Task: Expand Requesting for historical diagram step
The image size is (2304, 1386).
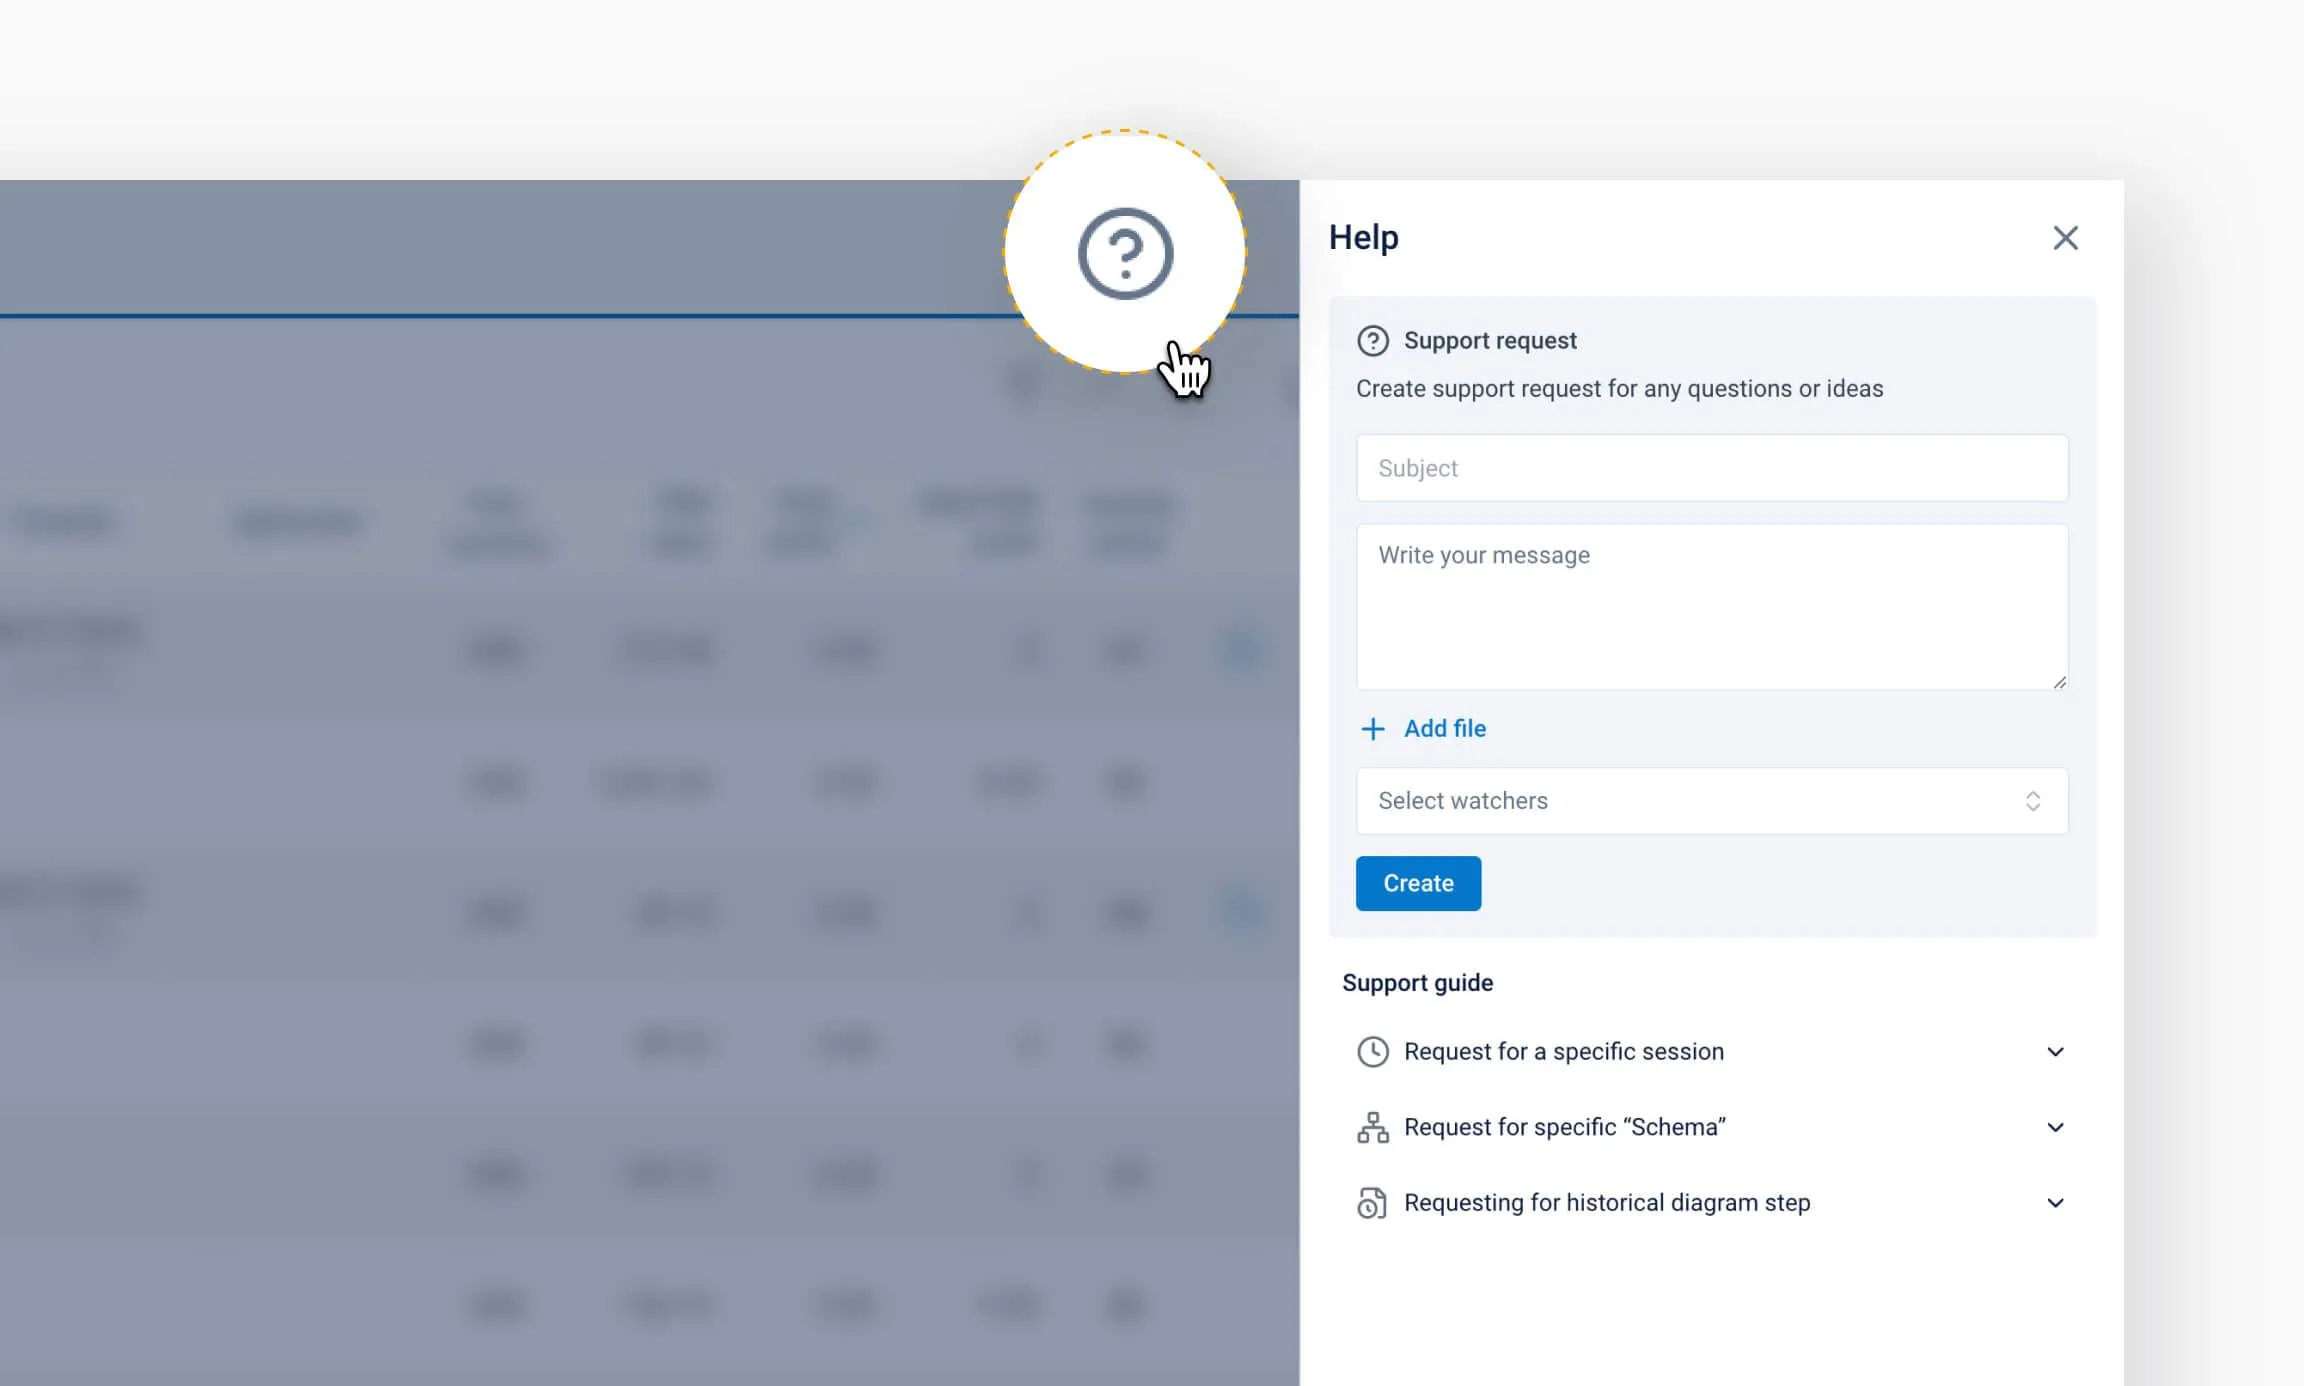Action: click(x=1606, y=1203)
